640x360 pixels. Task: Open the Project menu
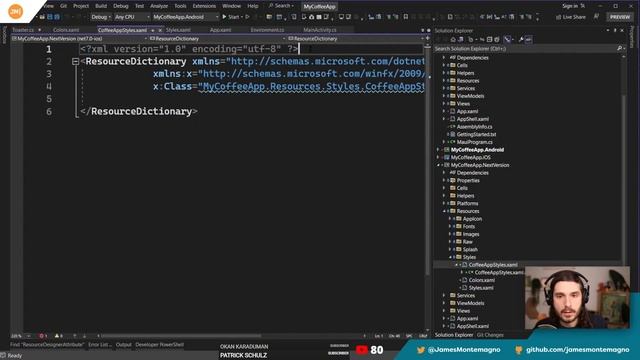[81, 6]
